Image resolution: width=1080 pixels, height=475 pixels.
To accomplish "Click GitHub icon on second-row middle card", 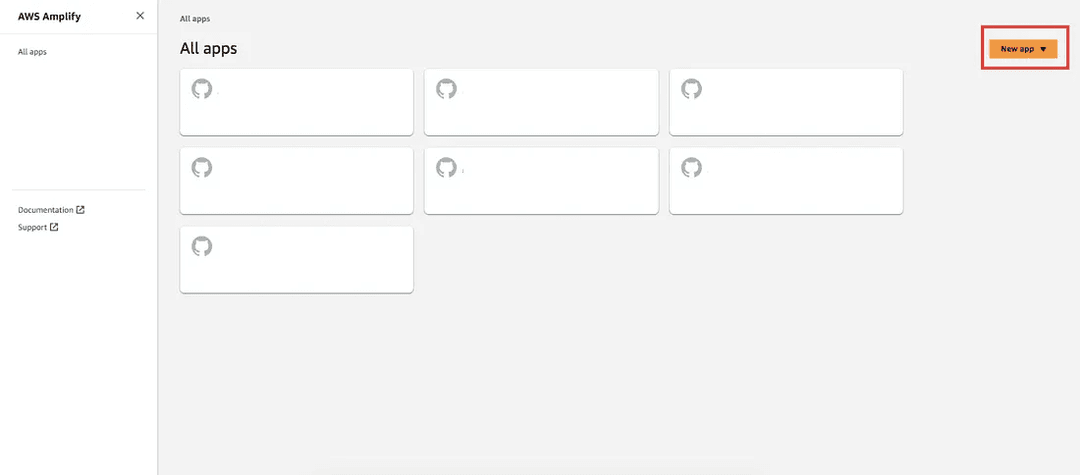I will [x=446, y=168].
